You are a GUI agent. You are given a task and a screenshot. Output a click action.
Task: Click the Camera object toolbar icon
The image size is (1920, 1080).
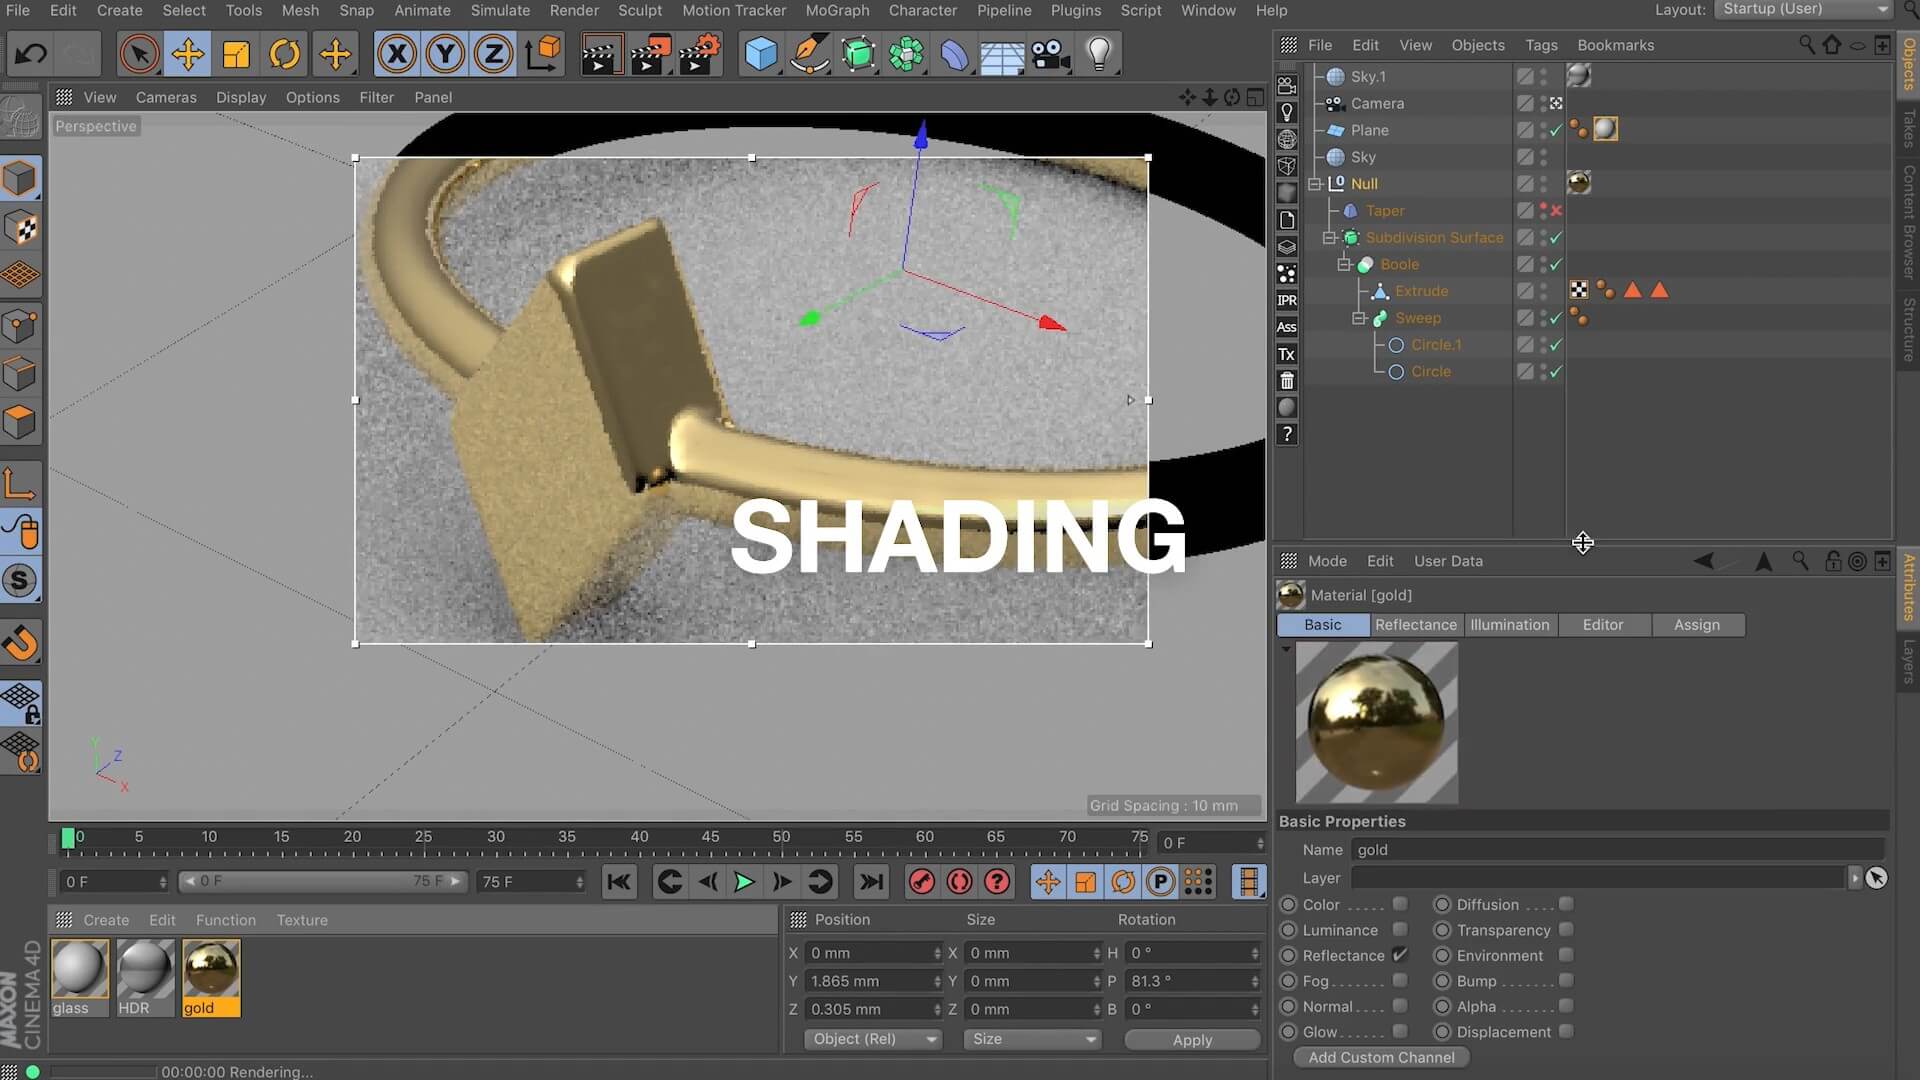[x=1050, y=54]
